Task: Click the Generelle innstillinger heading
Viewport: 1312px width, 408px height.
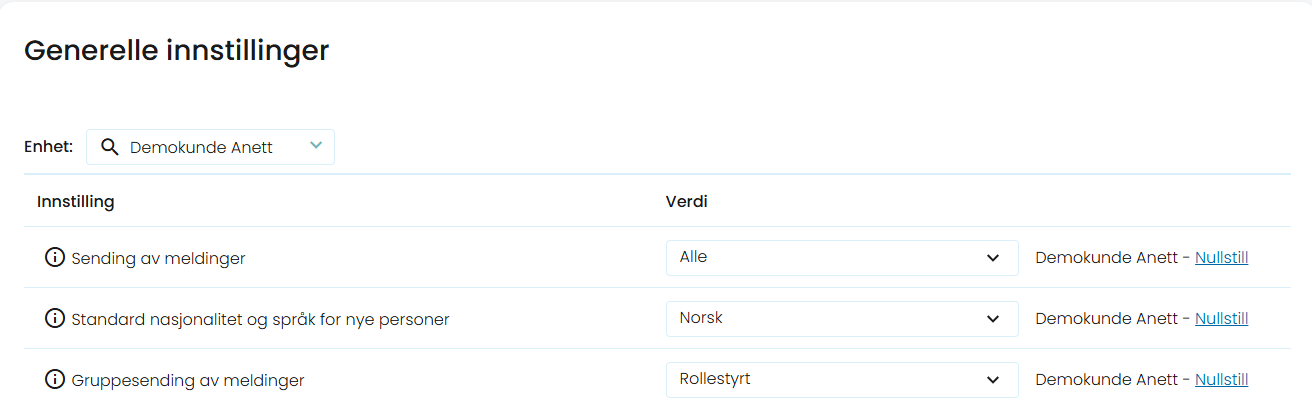Action: coord(176,51)
